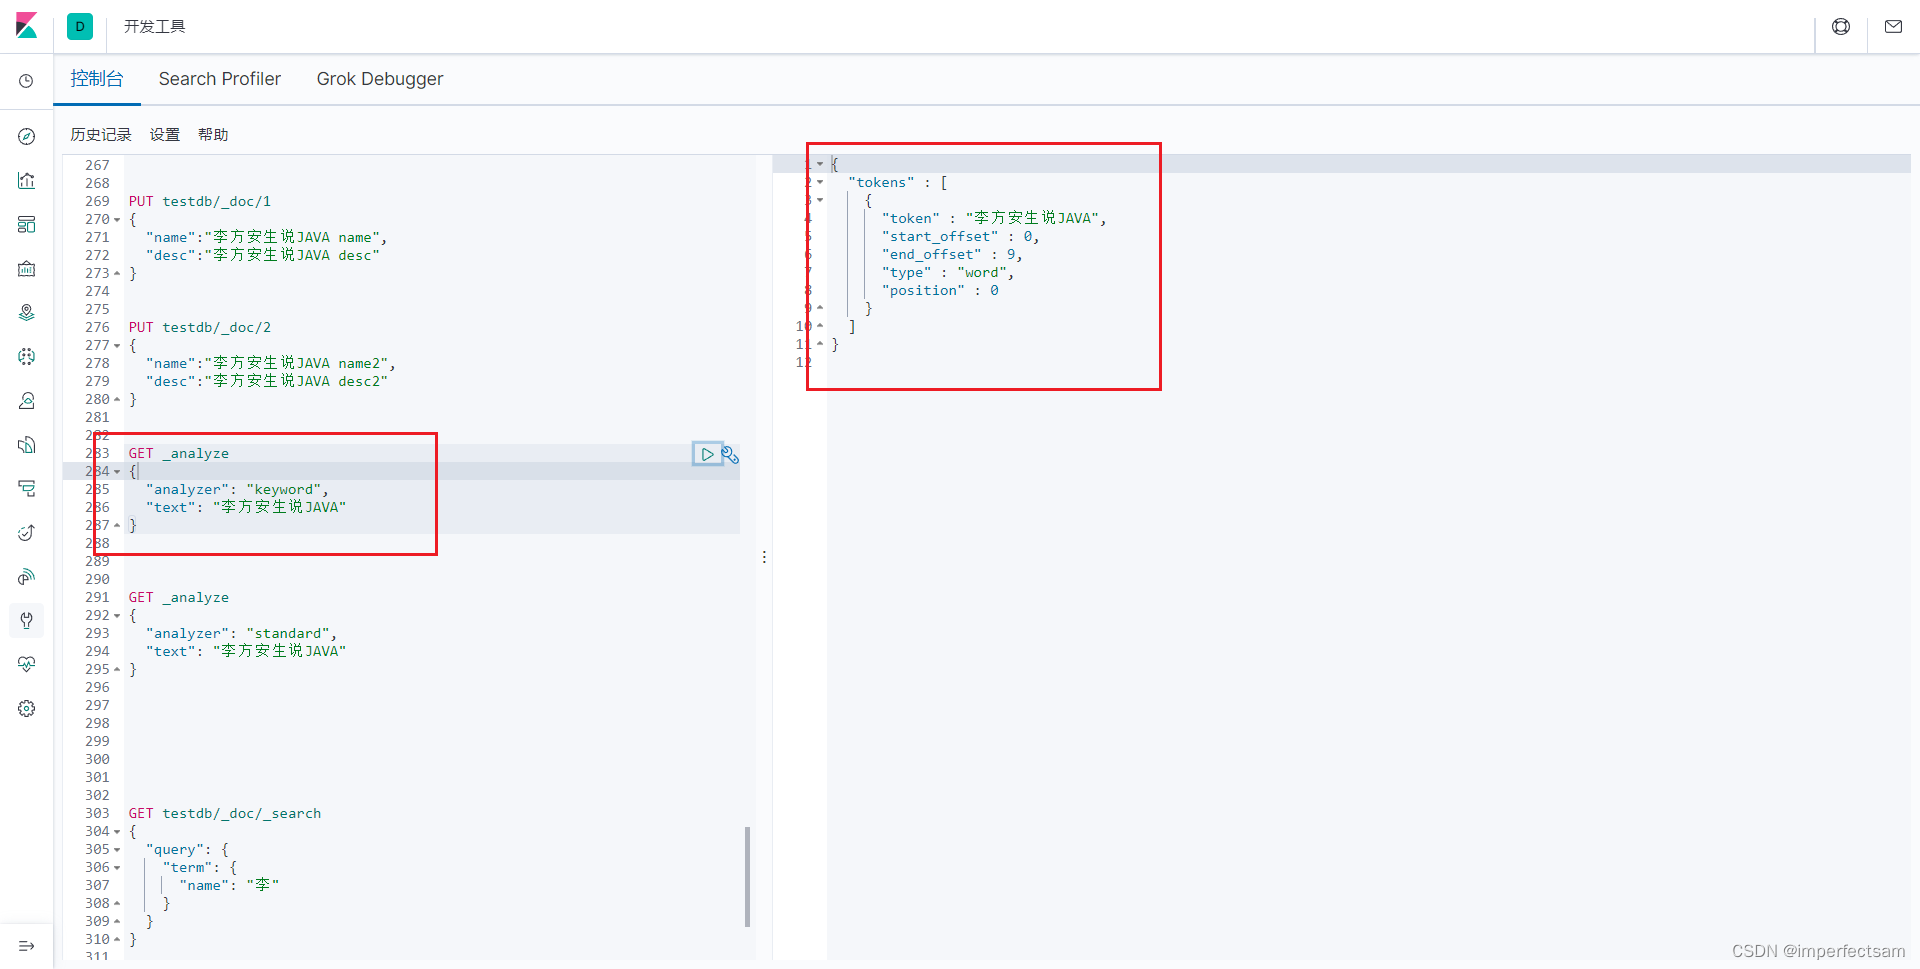Screen dimensions: 1920x969
Task: Click GET _analyze at line 291
Action: click(x=179, y=598)
